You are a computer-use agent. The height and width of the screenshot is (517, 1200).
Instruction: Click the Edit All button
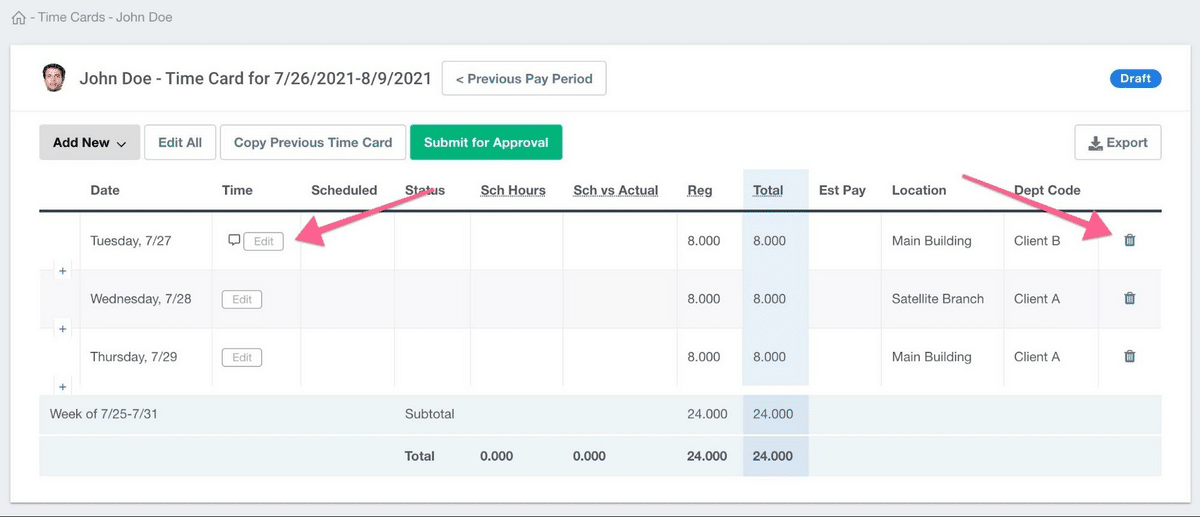point(180,143)
